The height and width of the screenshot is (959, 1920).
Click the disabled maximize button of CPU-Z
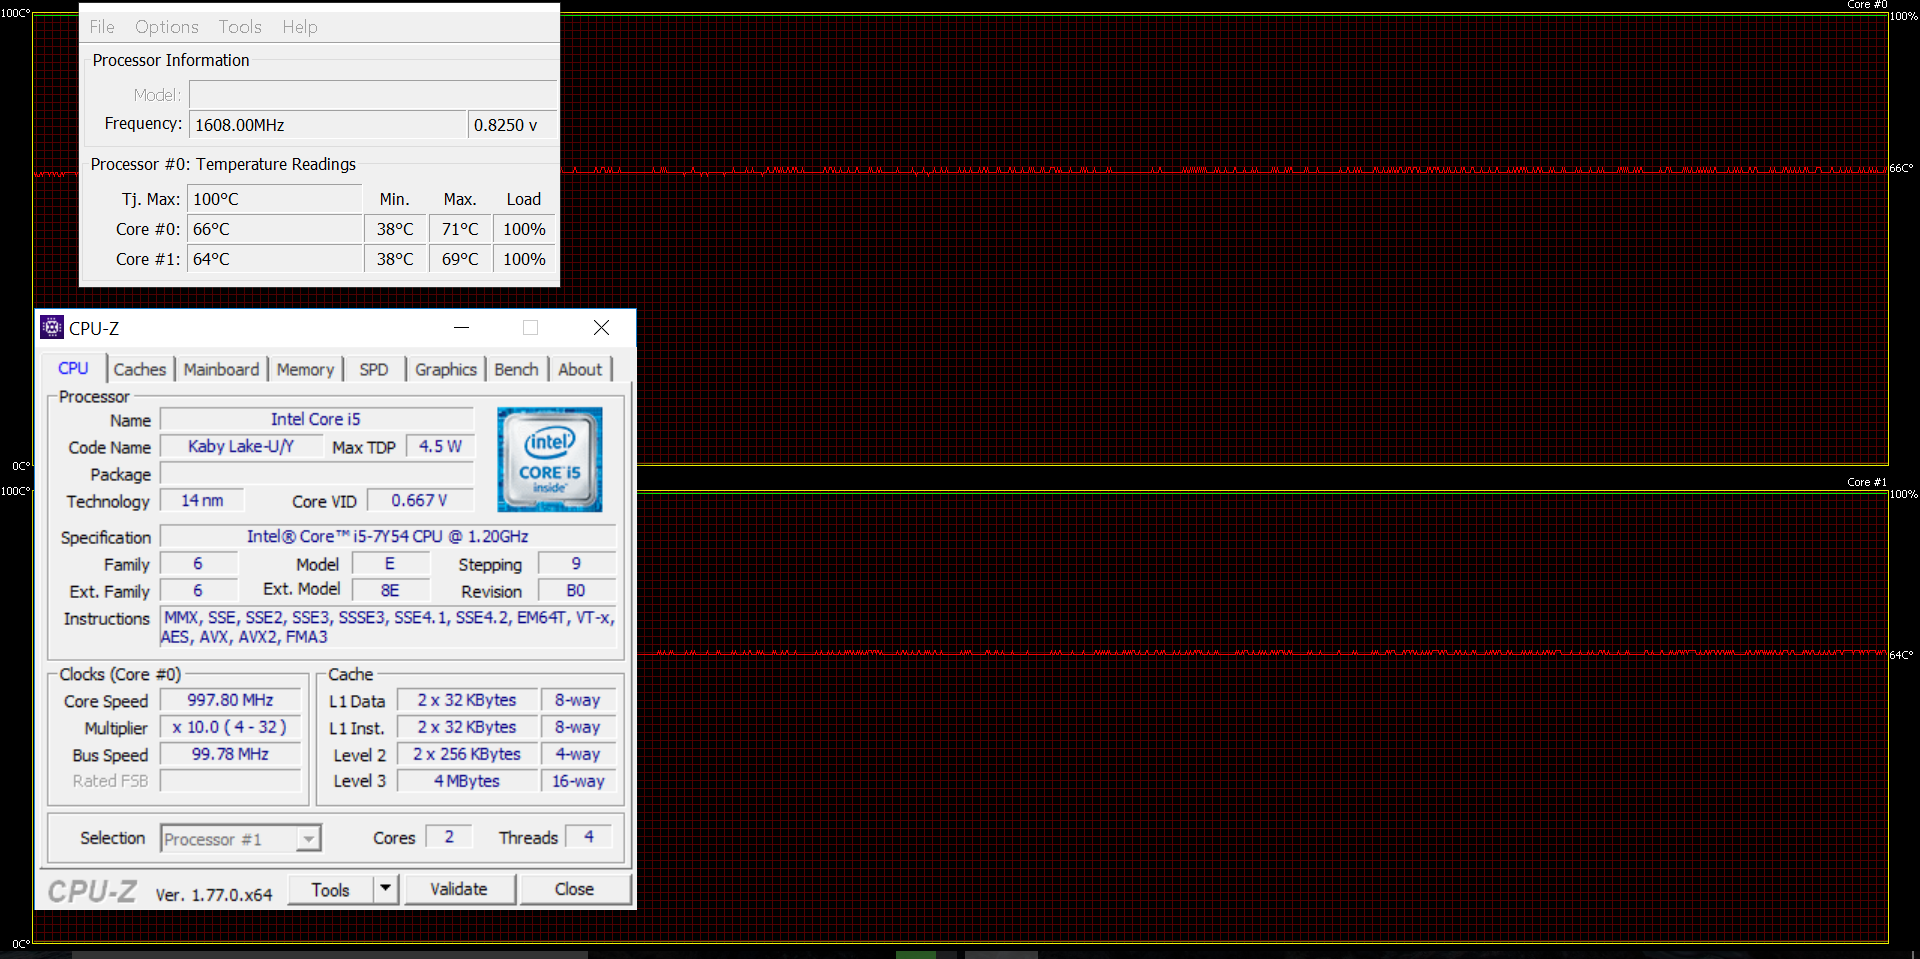coord(530,327)
